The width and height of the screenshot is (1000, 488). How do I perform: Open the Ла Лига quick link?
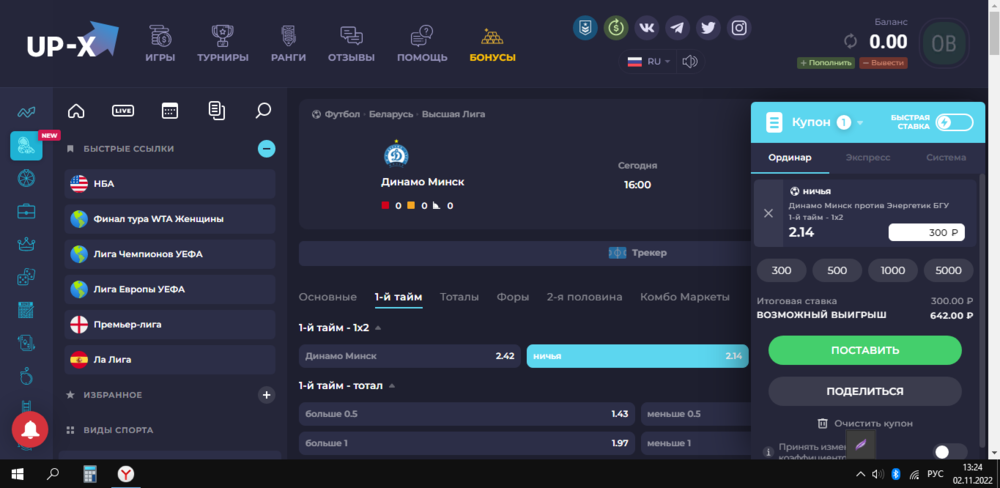[x=170, y=360]
